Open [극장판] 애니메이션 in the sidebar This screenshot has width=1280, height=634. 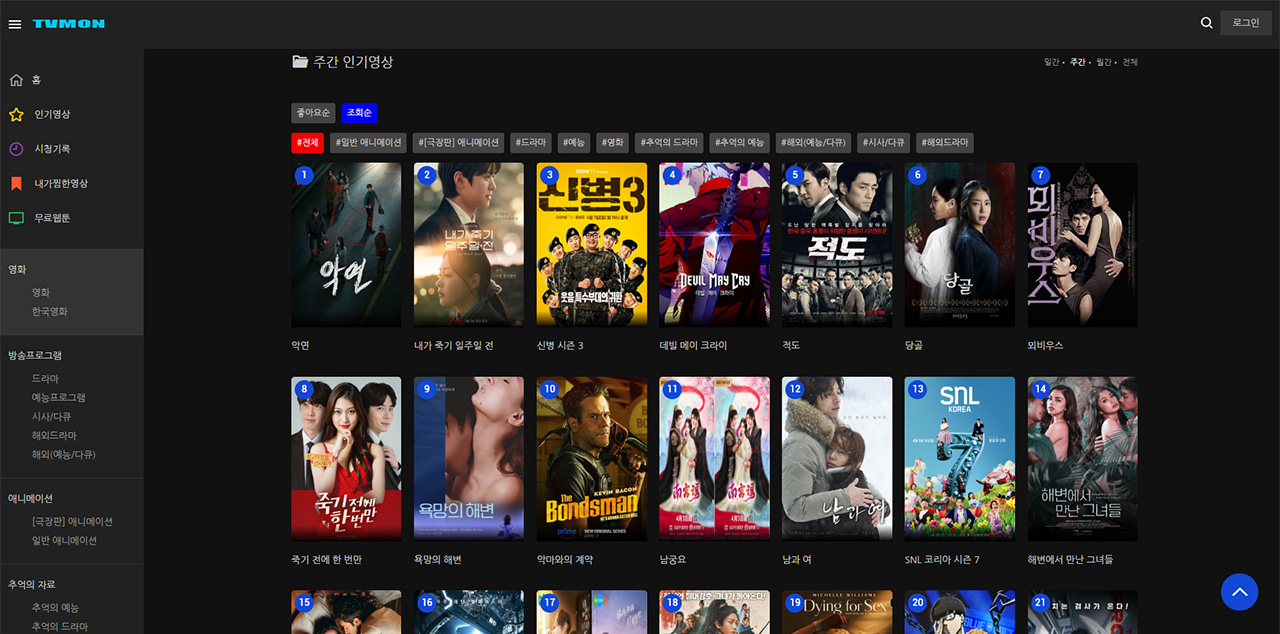[x=72, y=522]
